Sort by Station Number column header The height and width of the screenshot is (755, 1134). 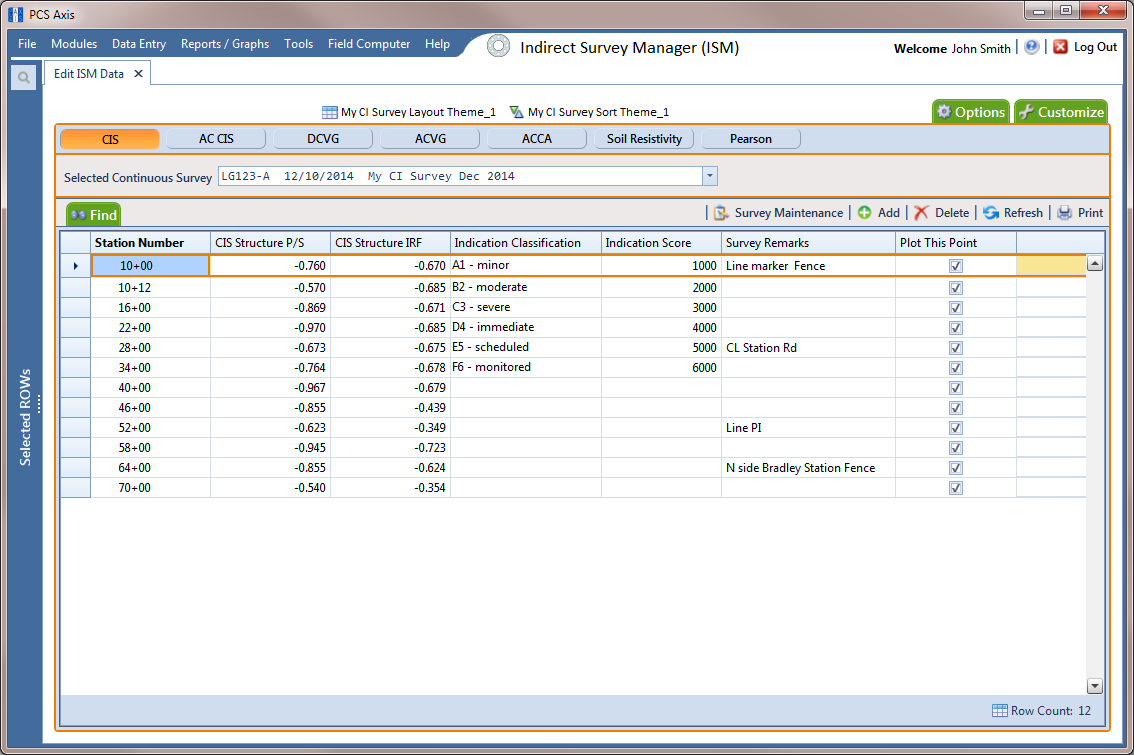tap(150, 243)
